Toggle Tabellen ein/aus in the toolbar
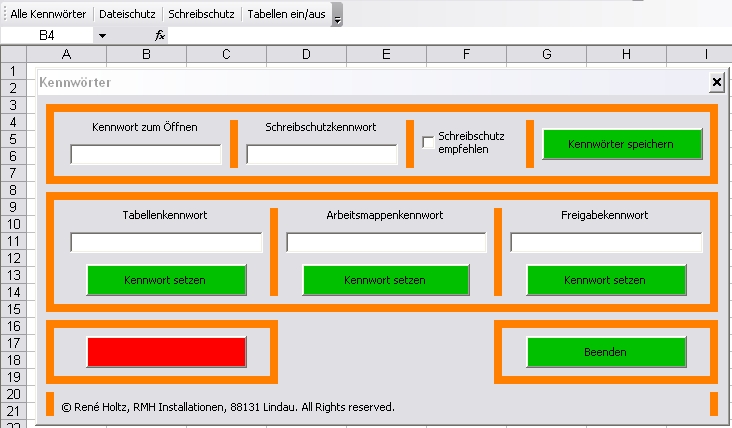 pyautogui.click(x=286, y=15)
